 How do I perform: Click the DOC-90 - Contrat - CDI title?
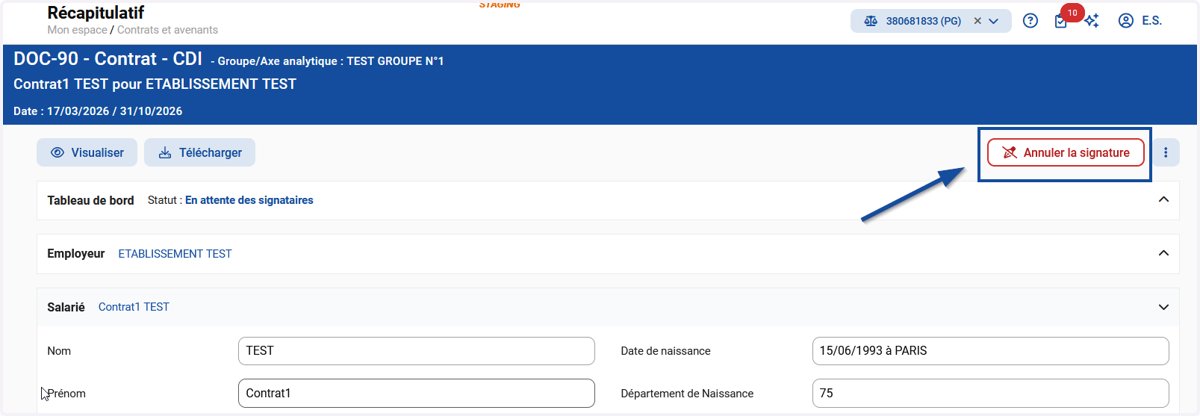[108, 60]
